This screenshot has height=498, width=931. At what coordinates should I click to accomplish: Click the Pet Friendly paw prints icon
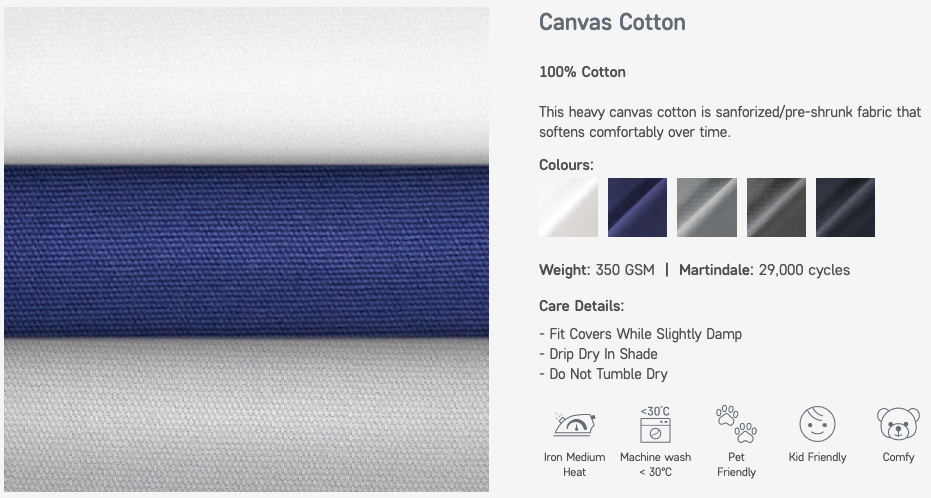pos(736,424)
